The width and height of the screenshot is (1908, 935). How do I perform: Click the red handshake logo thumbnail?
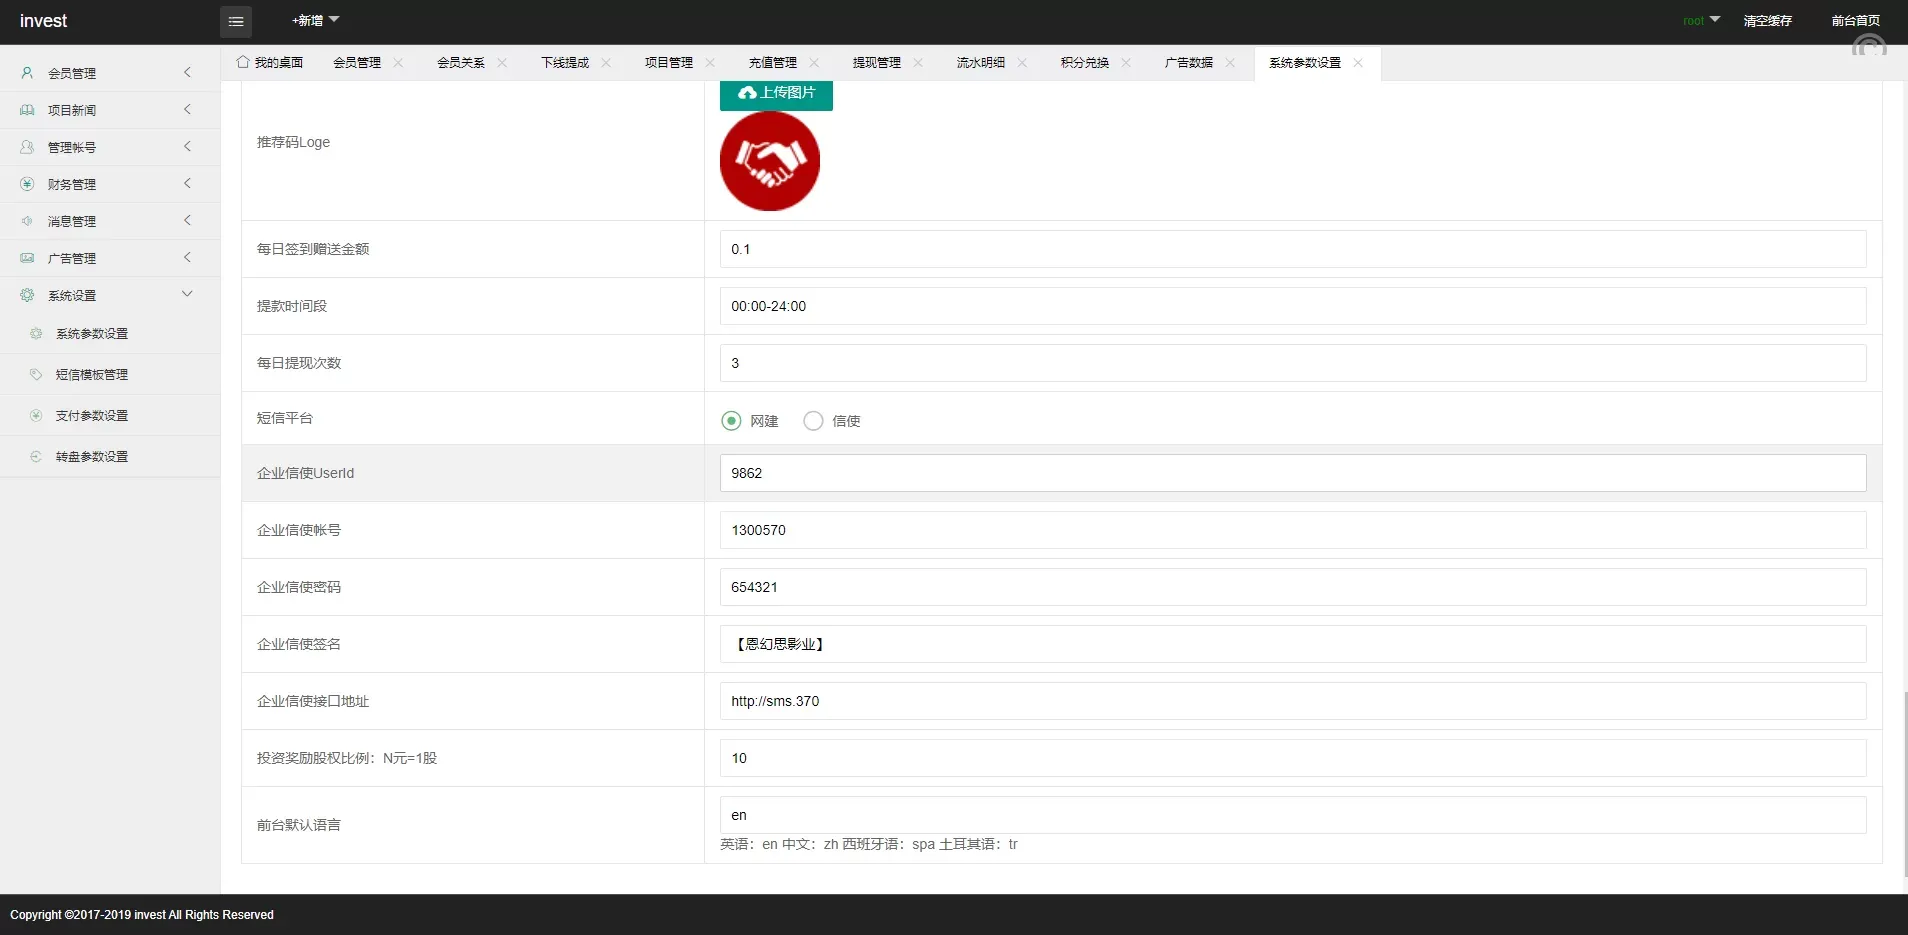click(770, 161)
